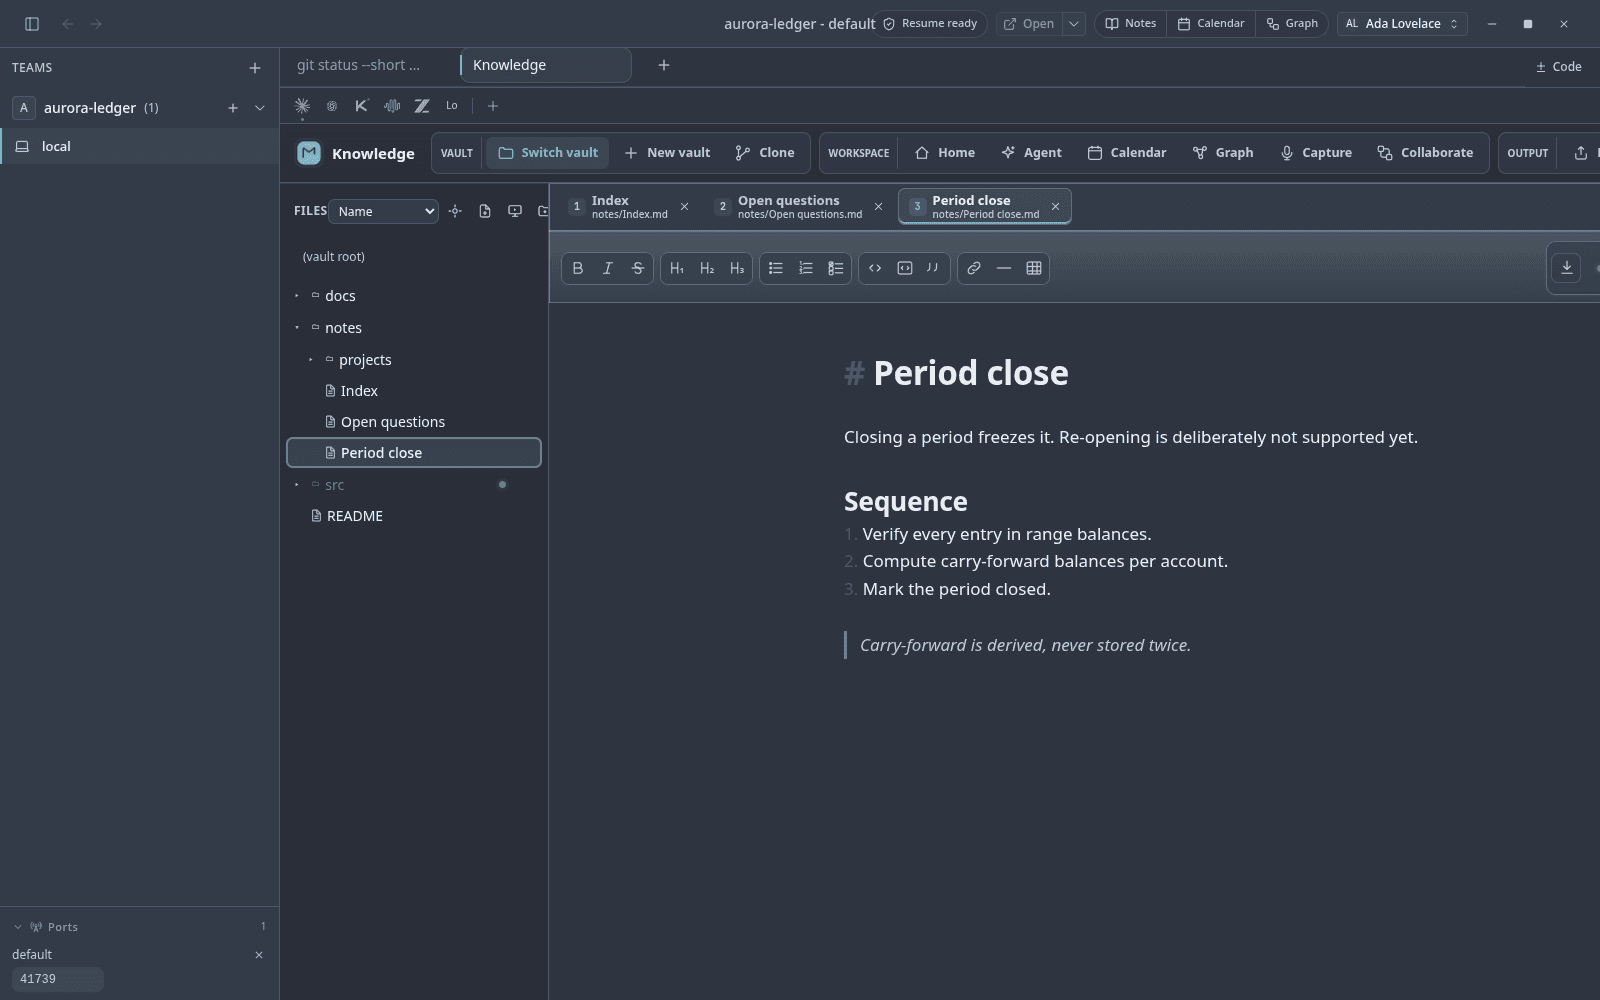This screenshot has width=1600, height=1000.
Task: Insert a code block from the toolbar
Action: pos(905,268)
